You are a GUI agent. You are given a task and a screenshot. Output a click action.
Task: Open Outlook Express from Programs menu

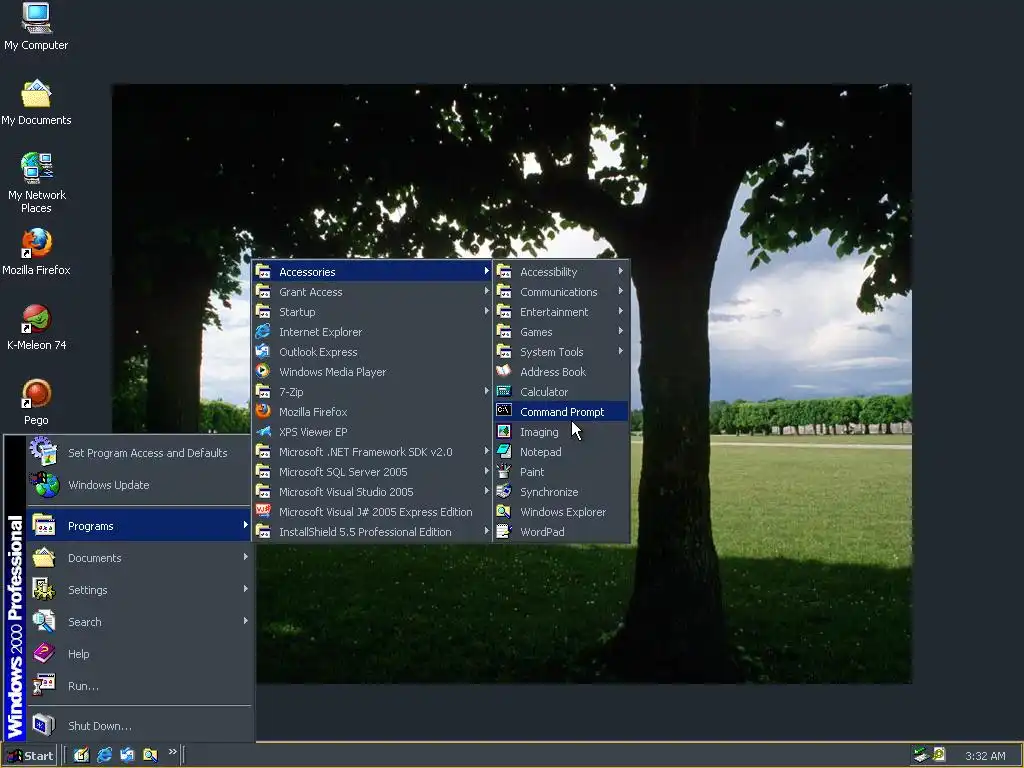(372, 351)
